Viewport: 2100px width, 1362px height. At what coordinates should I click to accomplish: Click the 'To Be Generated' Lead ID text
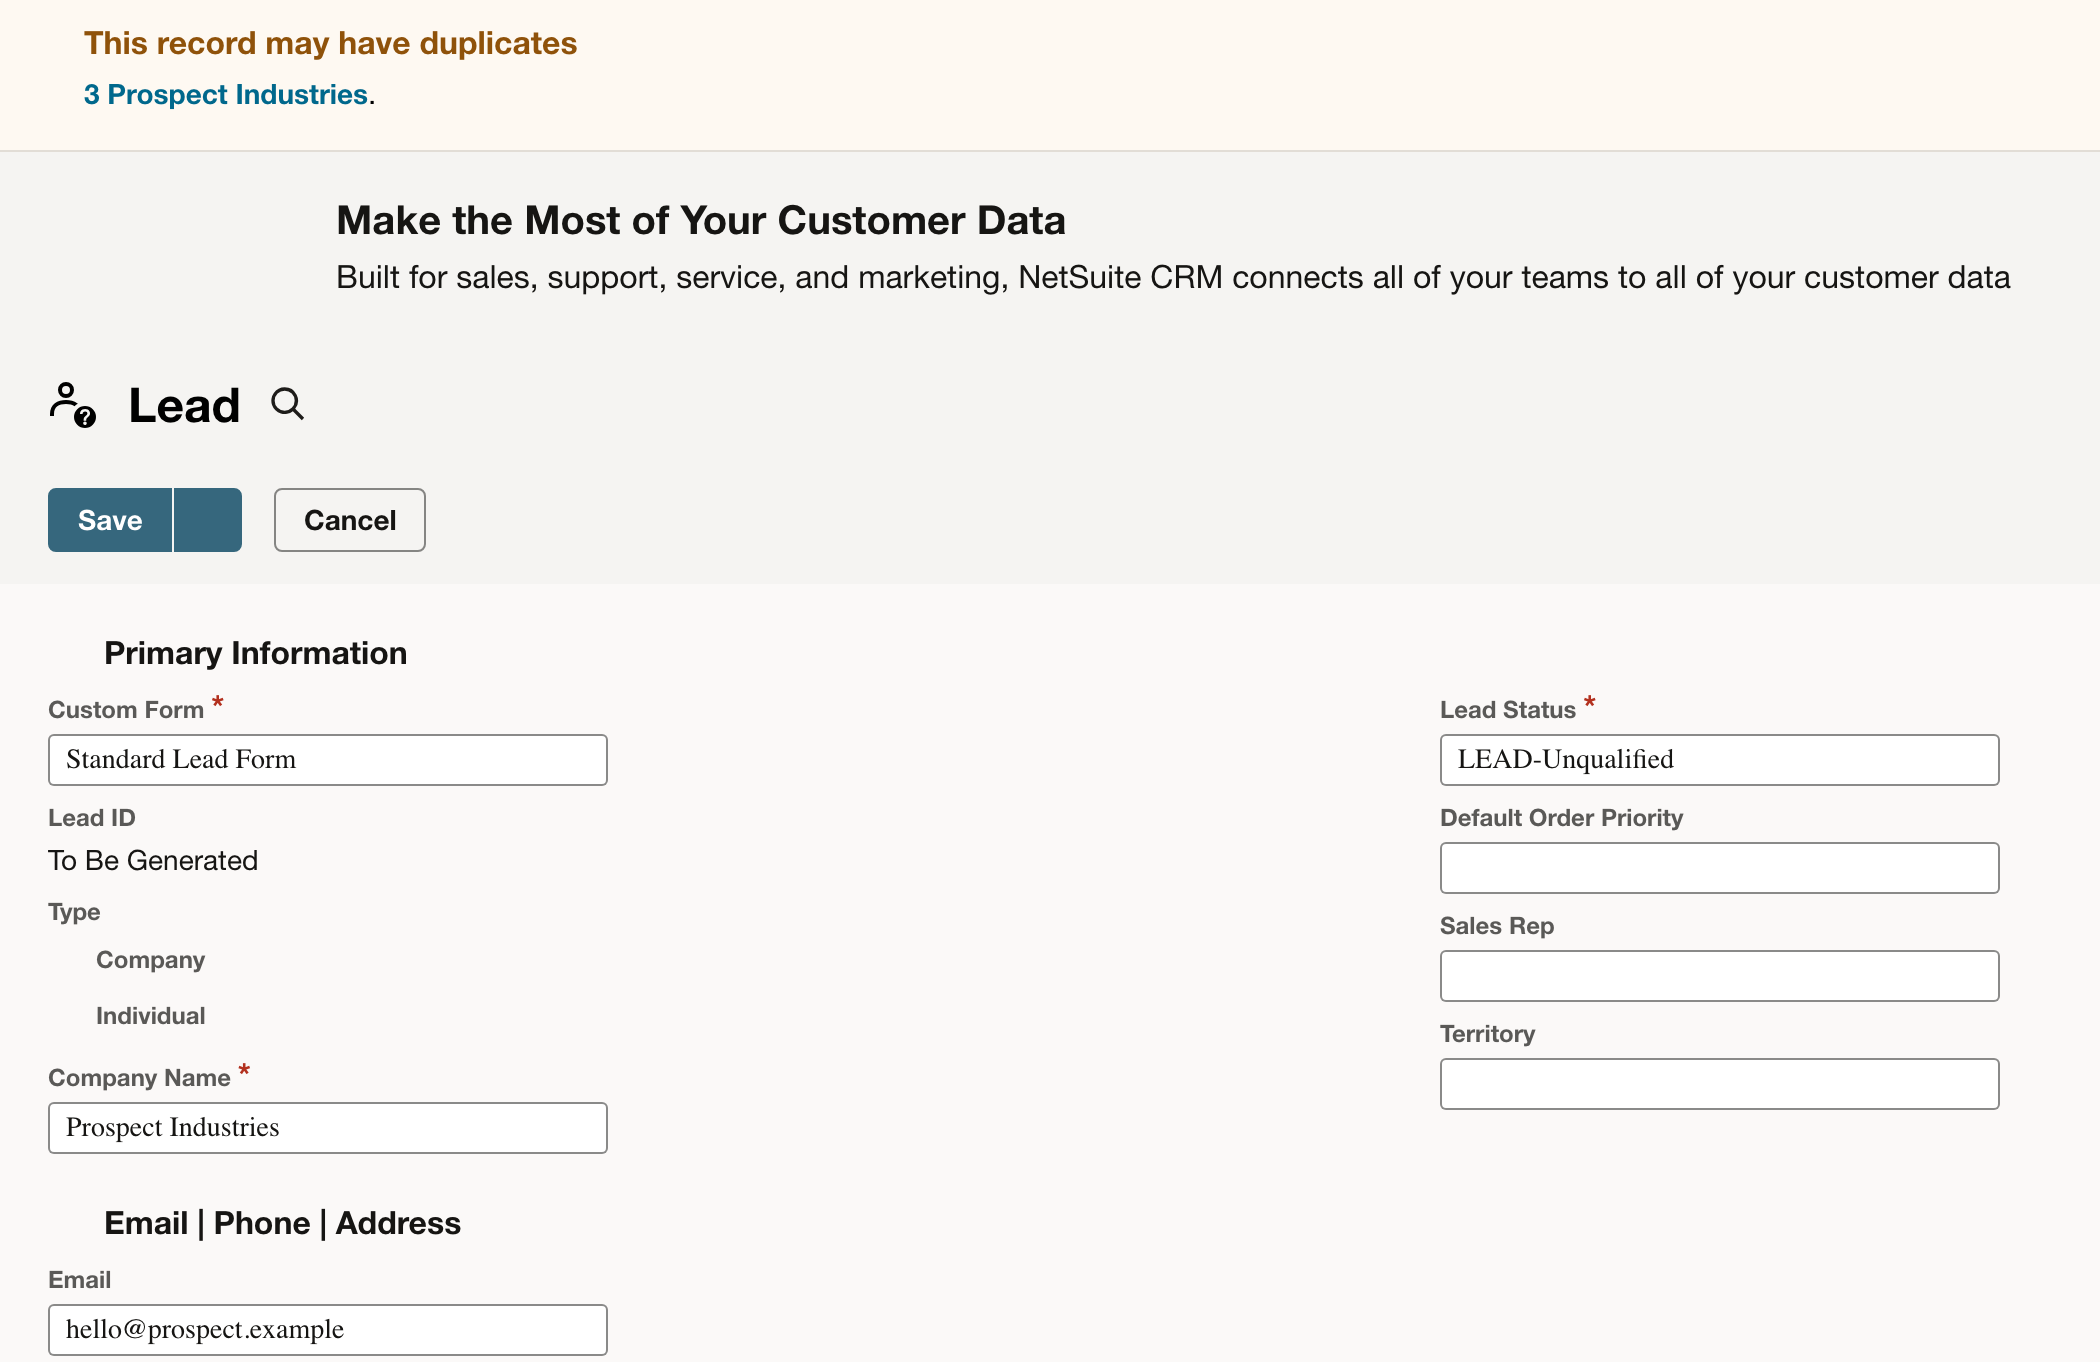point(153,861)
